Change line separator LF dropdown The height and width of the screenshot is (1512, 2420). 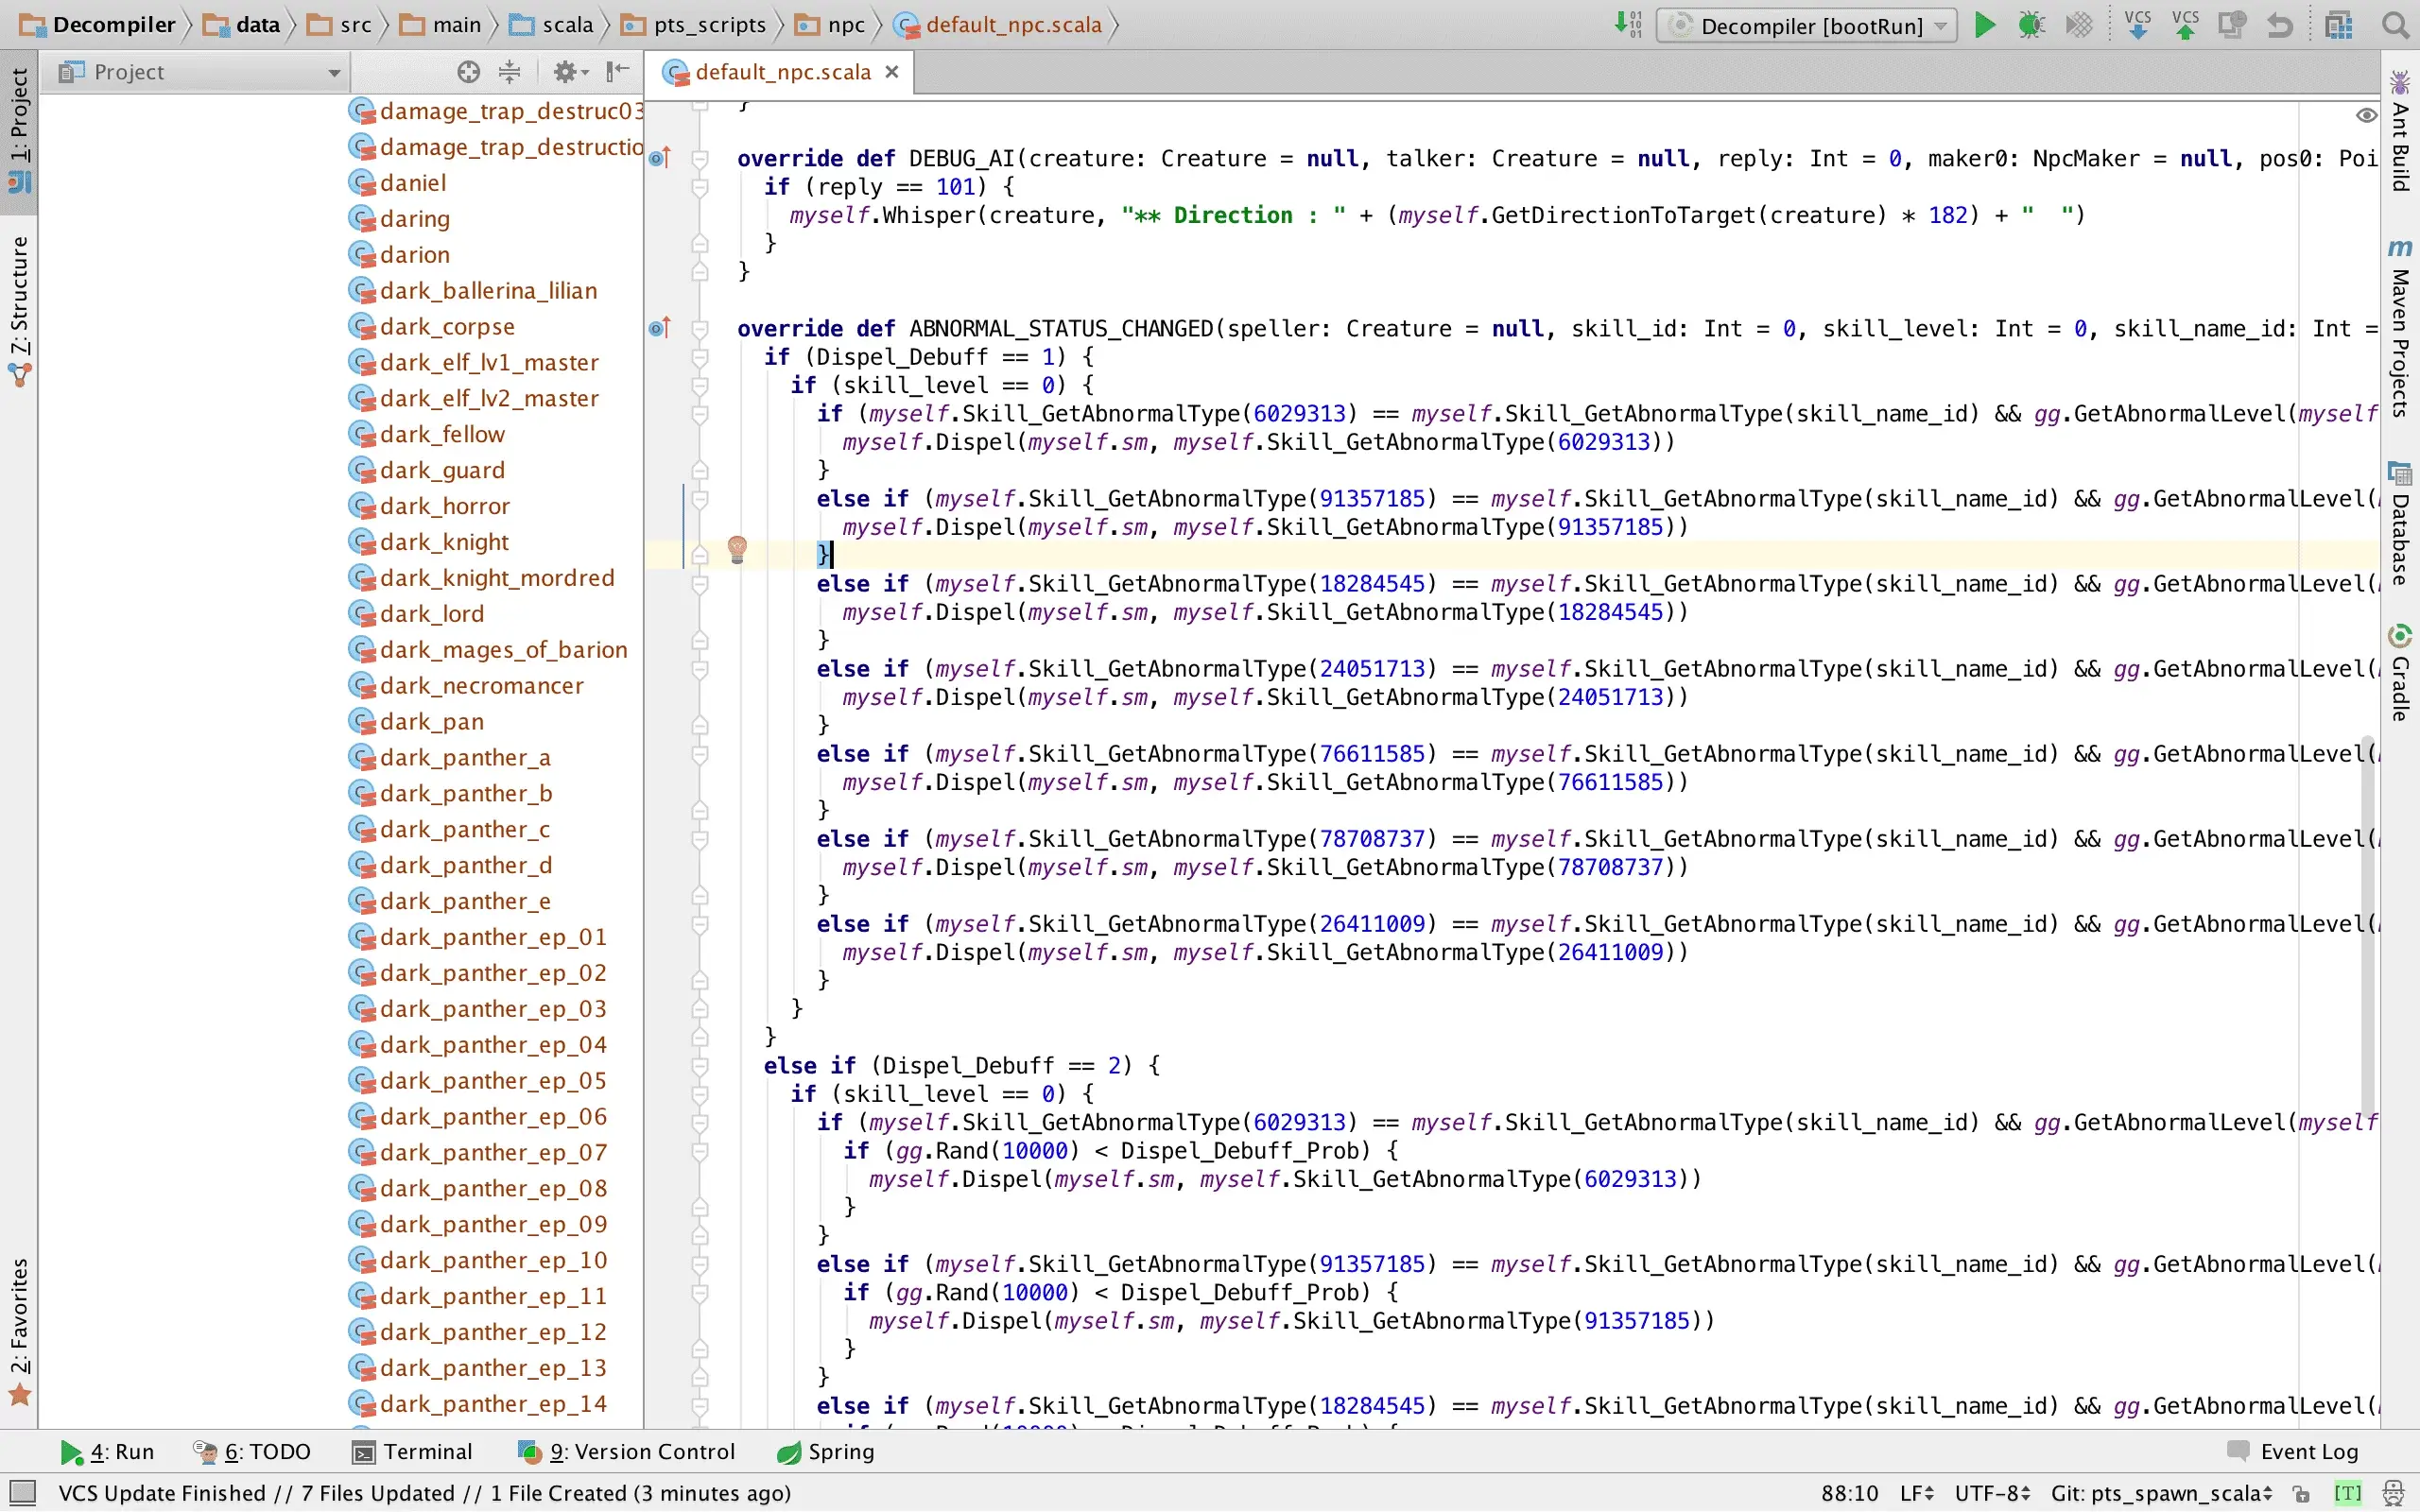(1917, 1493)
